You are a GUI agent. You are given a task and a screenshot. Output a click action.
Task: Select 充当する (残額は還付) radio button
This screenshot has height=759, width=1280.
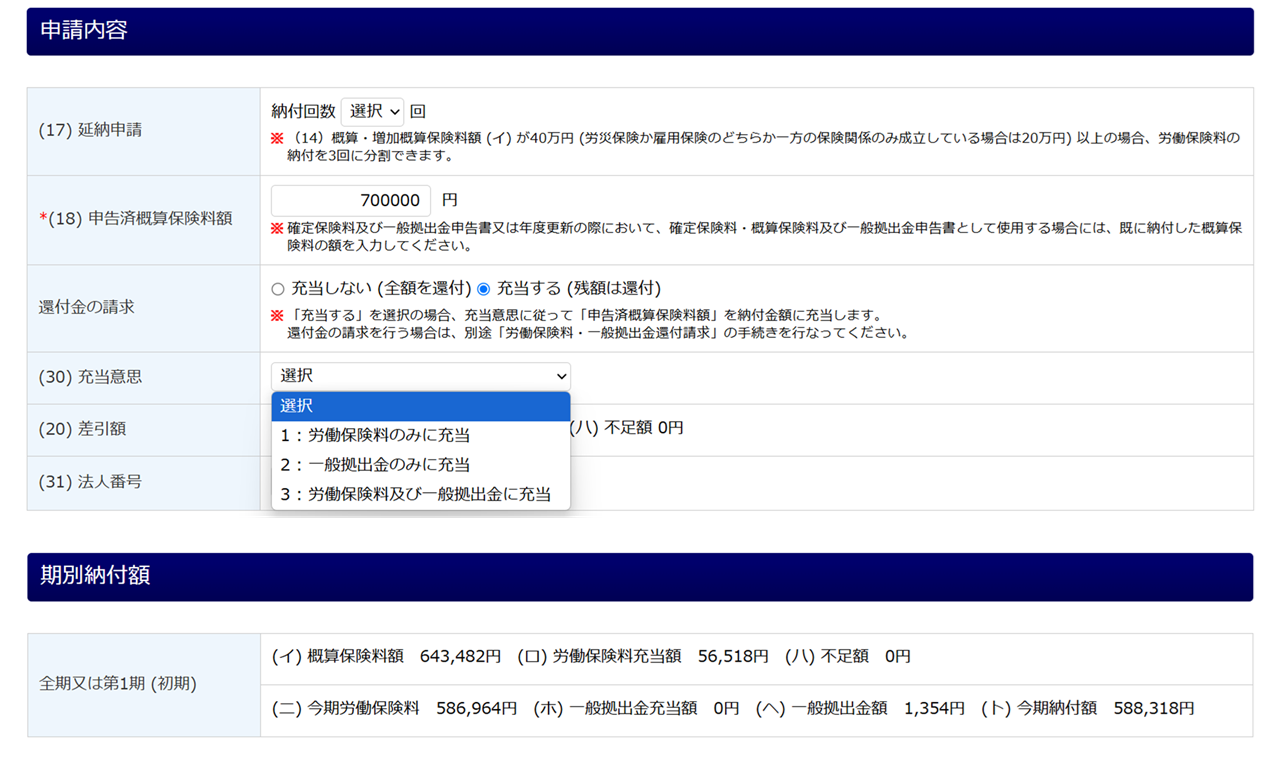click(484, 289)
